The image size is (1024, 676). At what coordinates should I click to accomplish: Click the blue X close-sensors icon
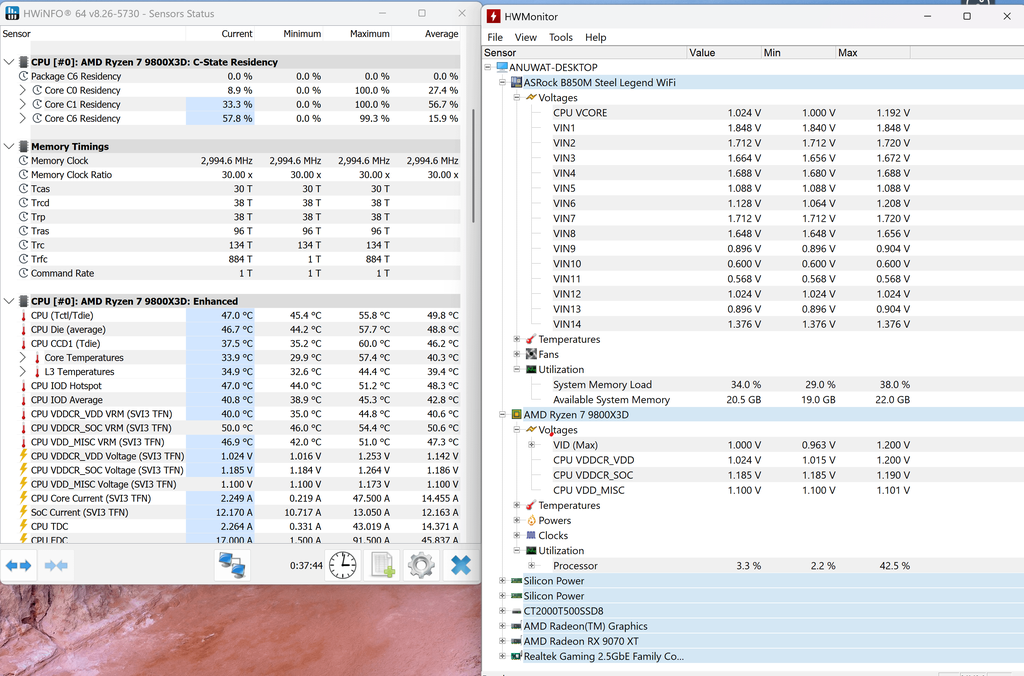pyautogui.click(x=460, y=565)
